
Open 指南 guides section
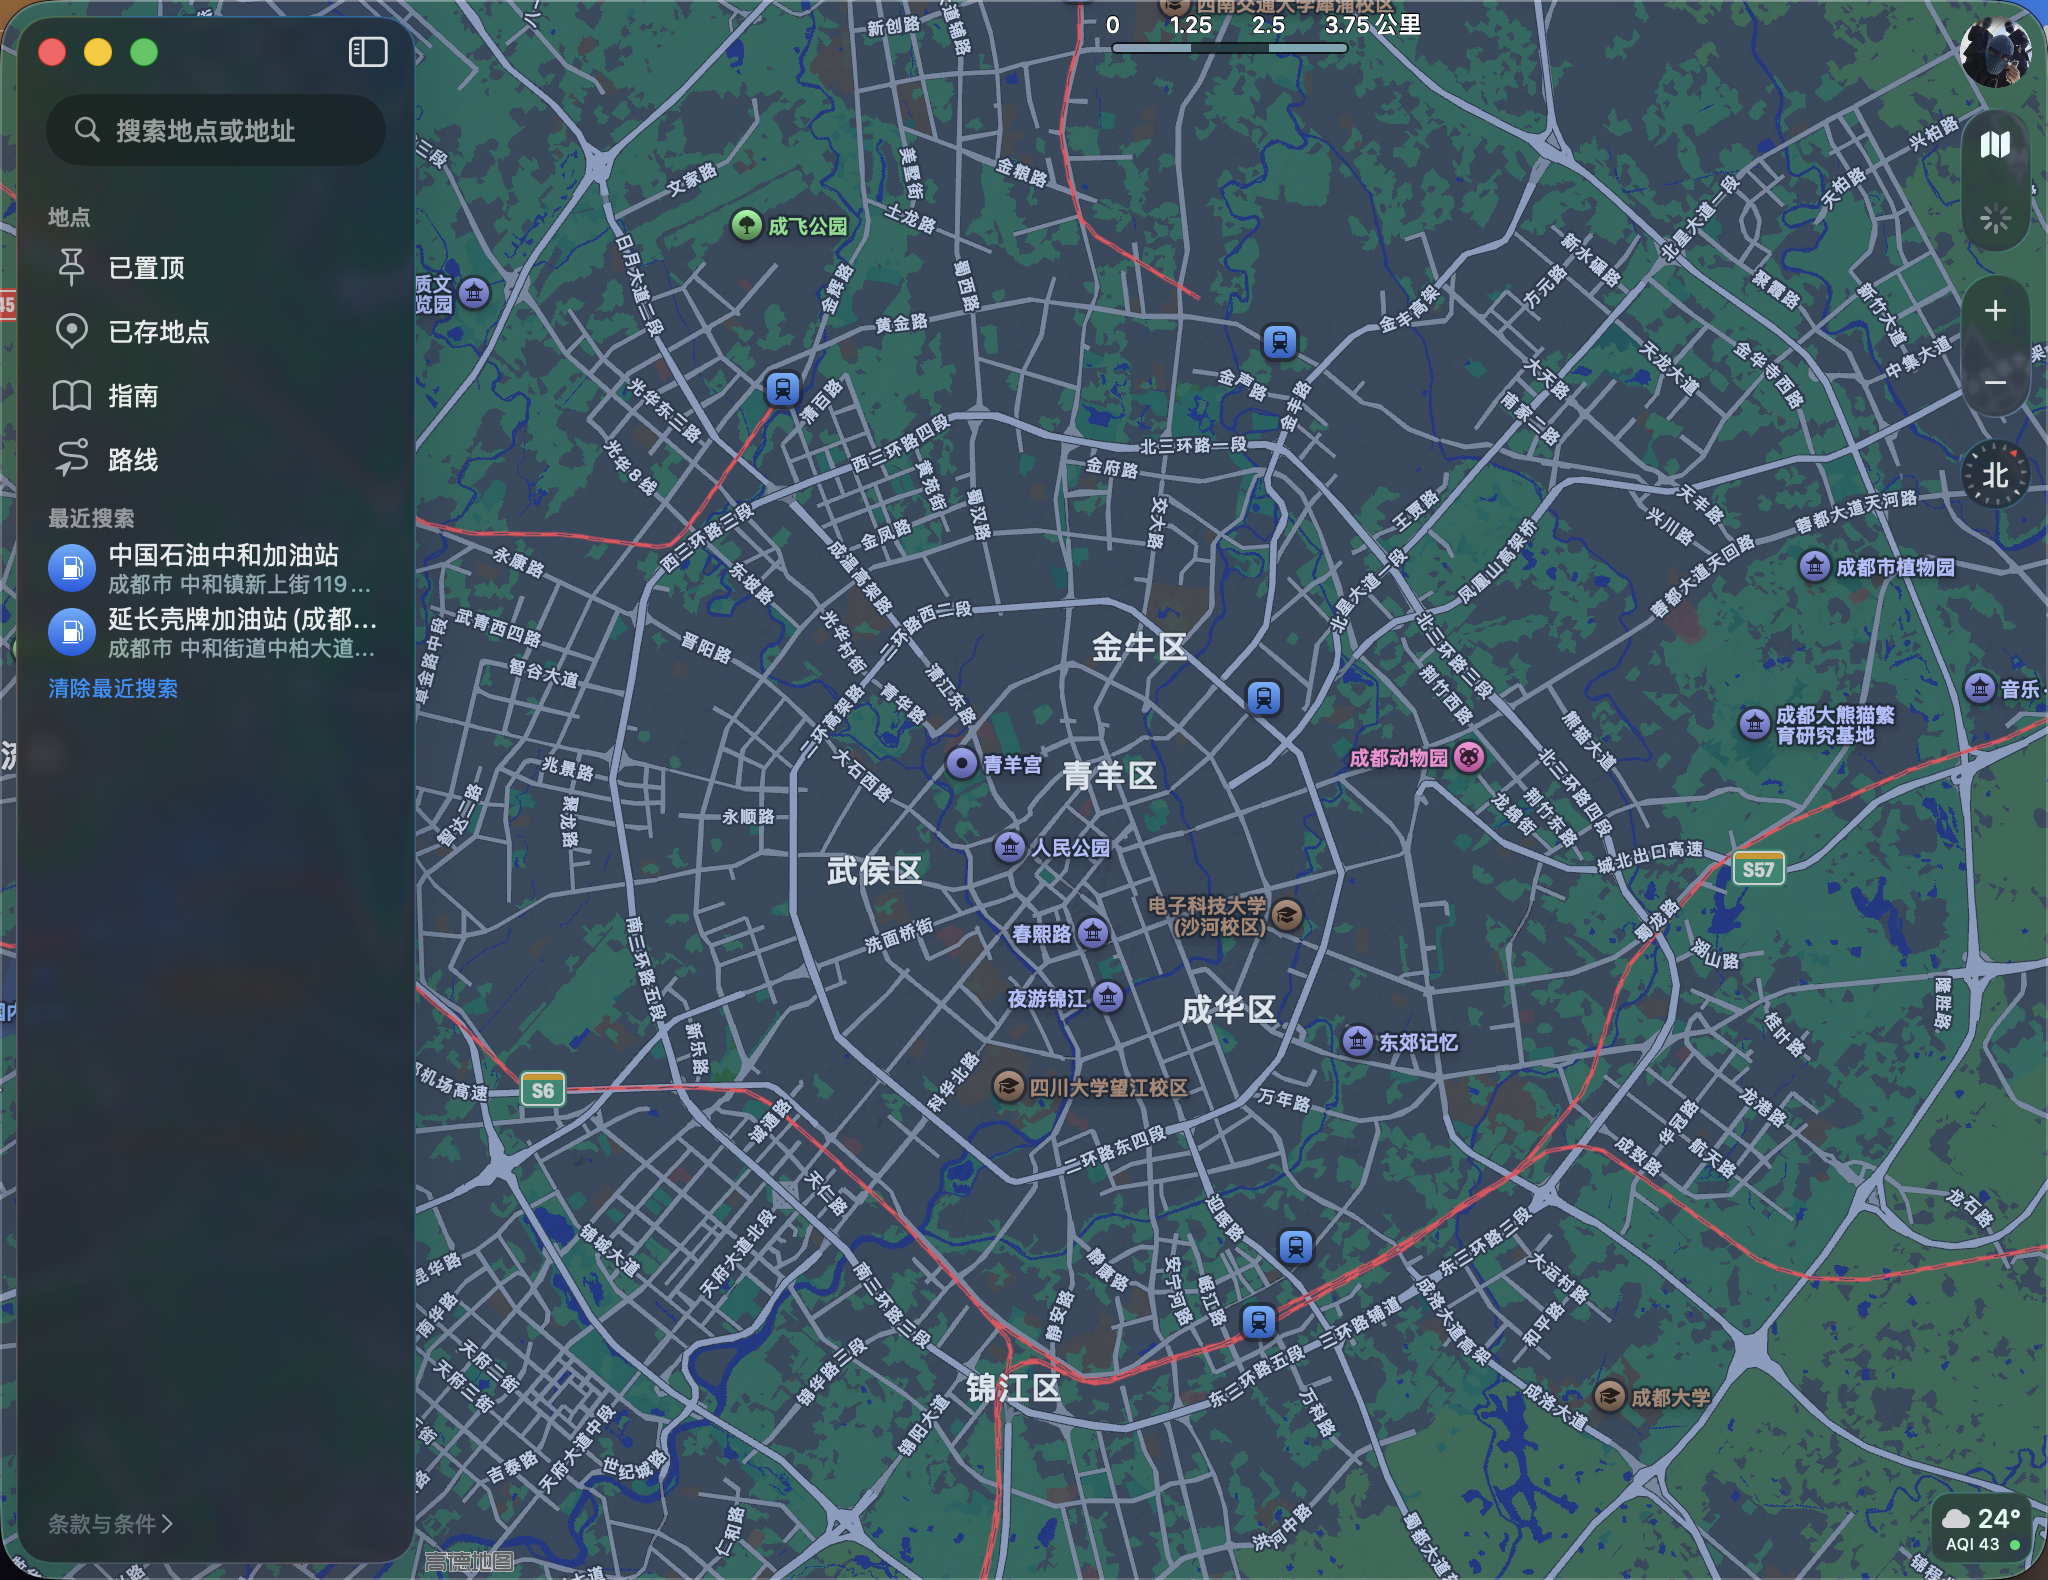tap(132, 396)
